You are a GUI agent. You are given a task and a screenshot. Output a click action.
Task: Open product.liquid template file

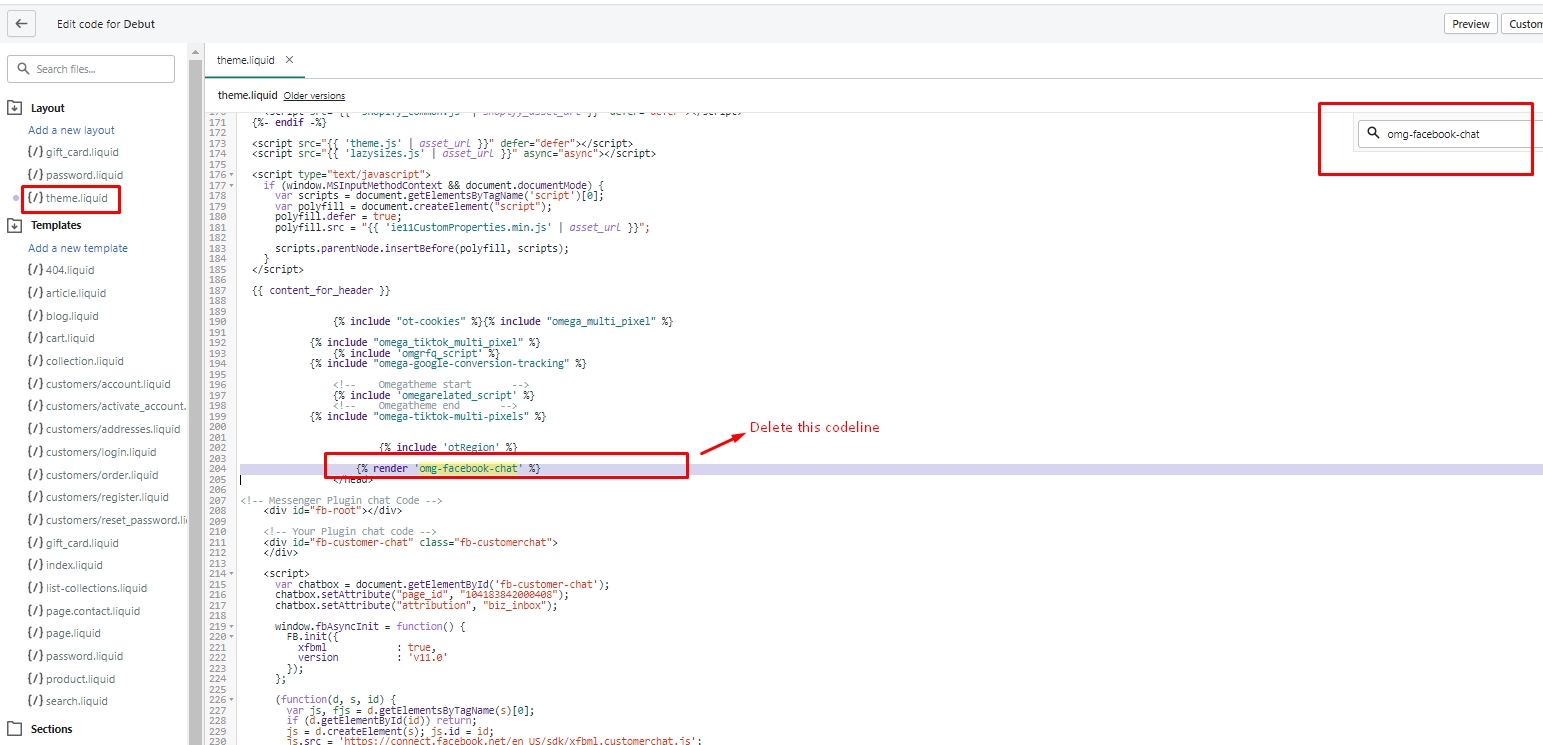tap(80, 679)
